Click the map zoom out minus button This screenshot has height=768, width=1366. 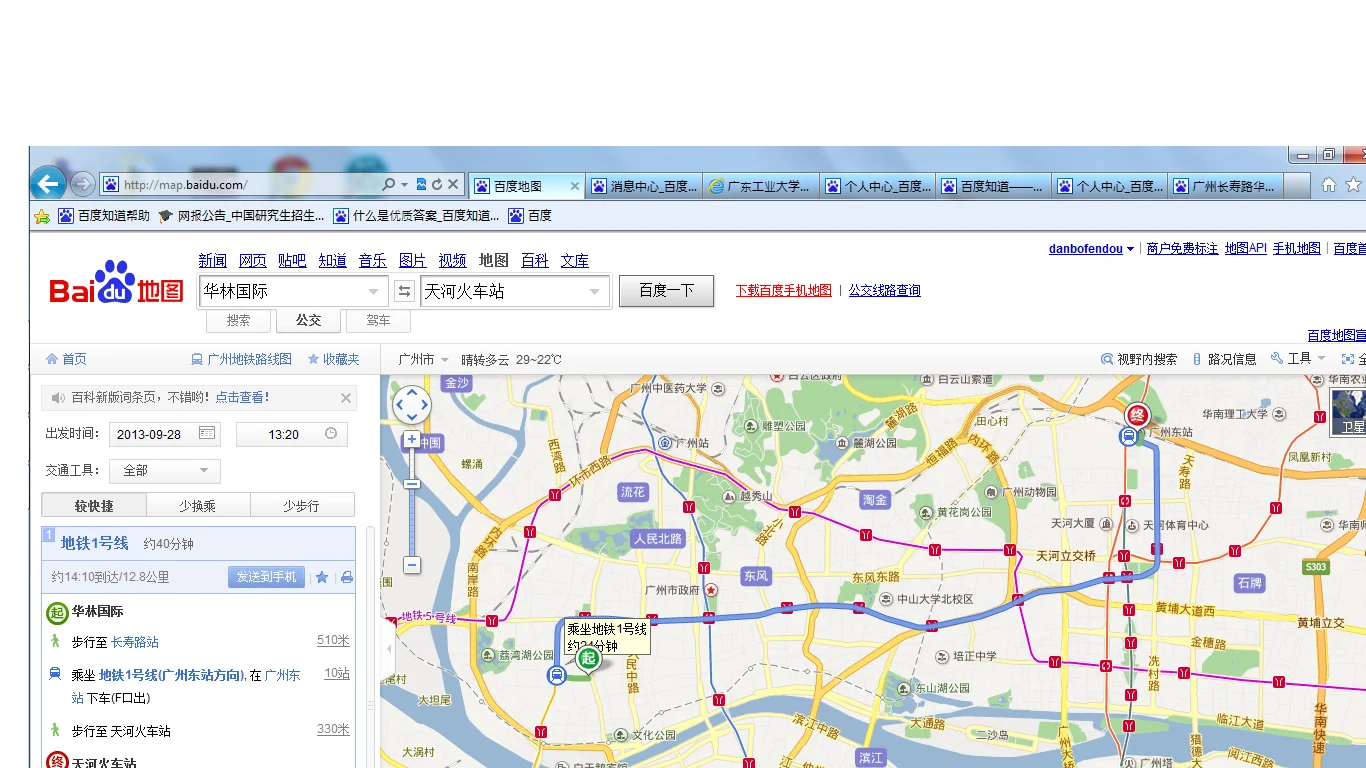coord(411,565)
